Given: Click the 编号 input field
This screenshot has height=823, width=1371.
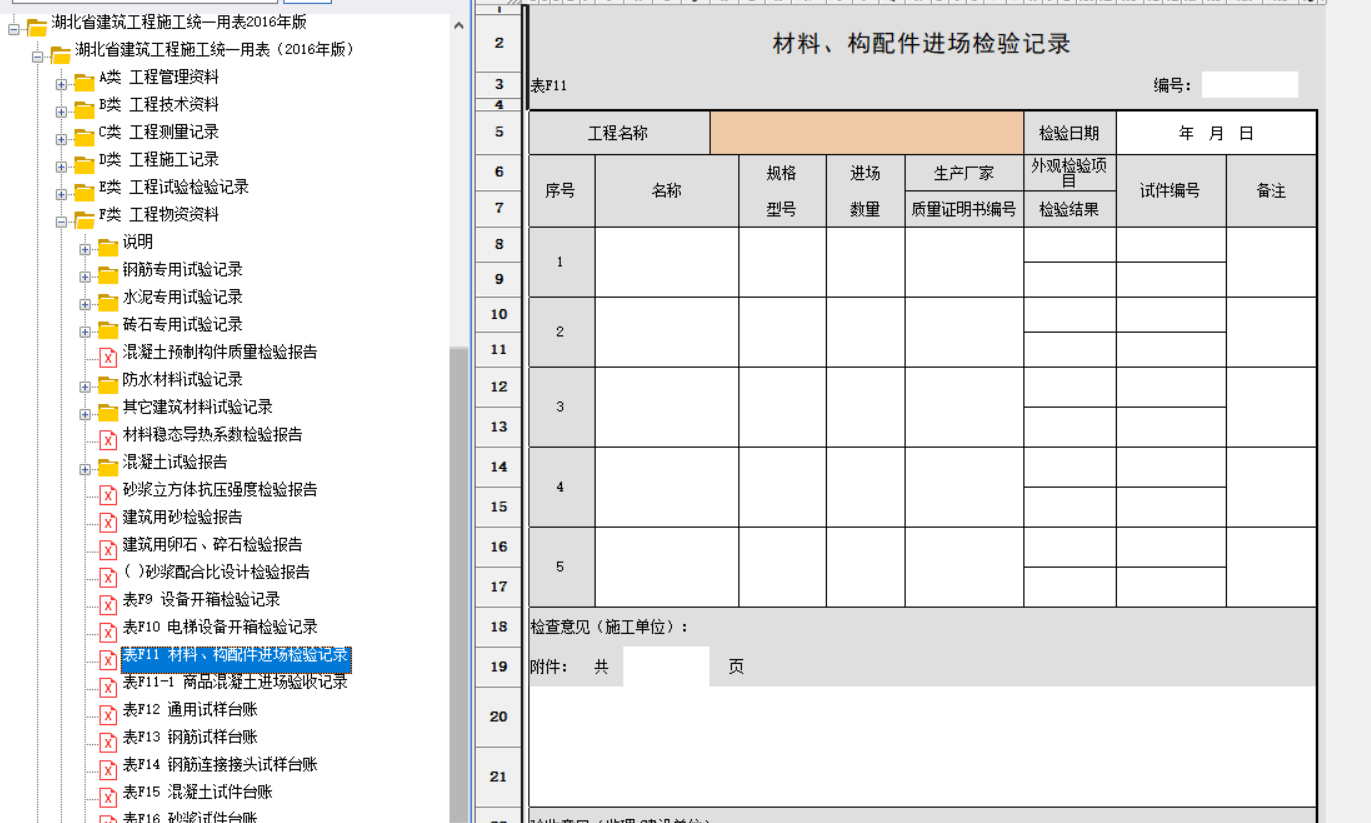Looking at the screenshot, I should 1250,85.
